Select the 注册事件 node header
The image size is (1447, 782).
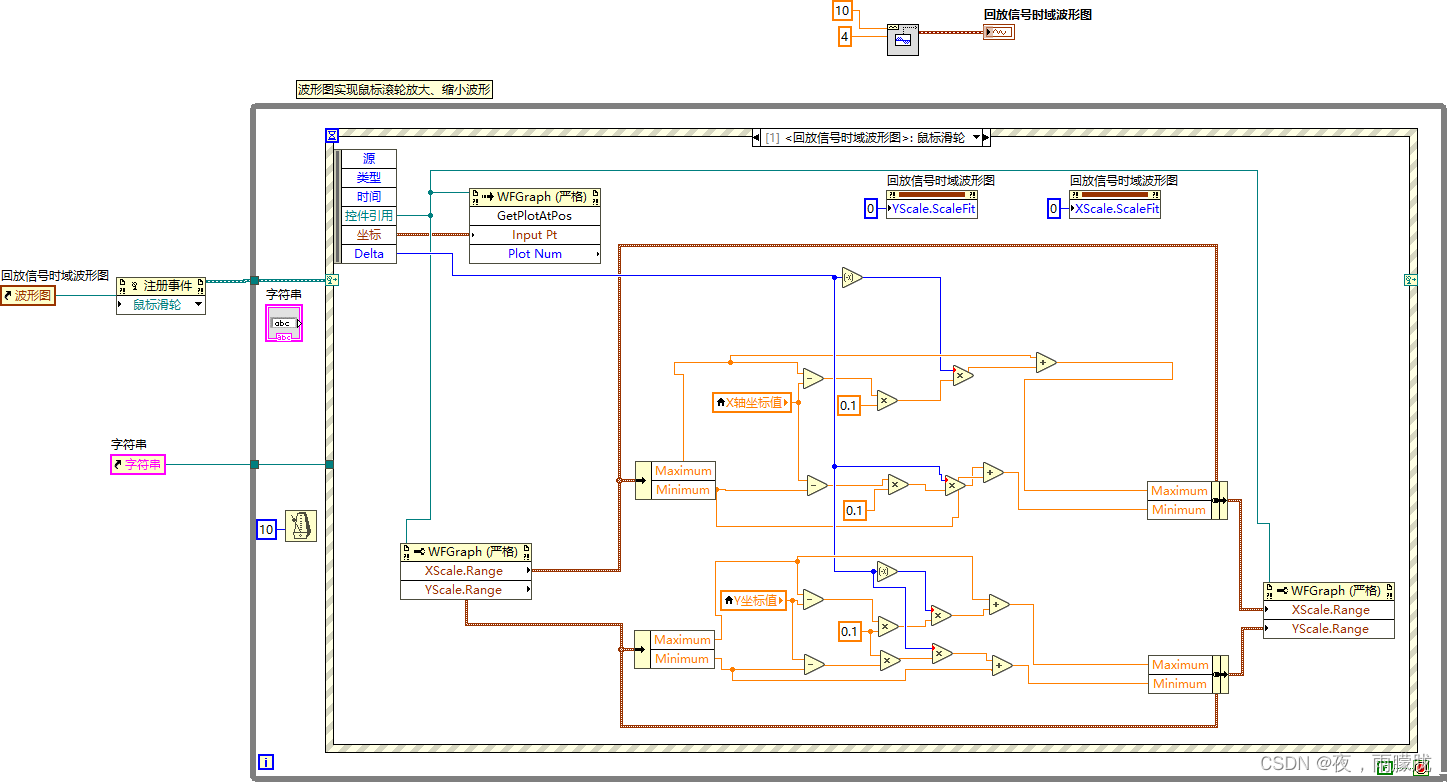click(161, 286)
